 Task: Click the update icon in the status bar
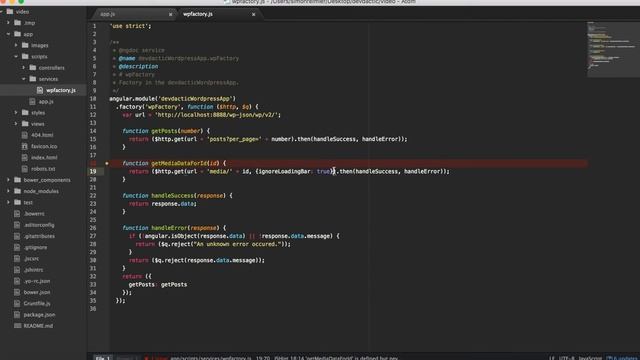tap(609, 358)
